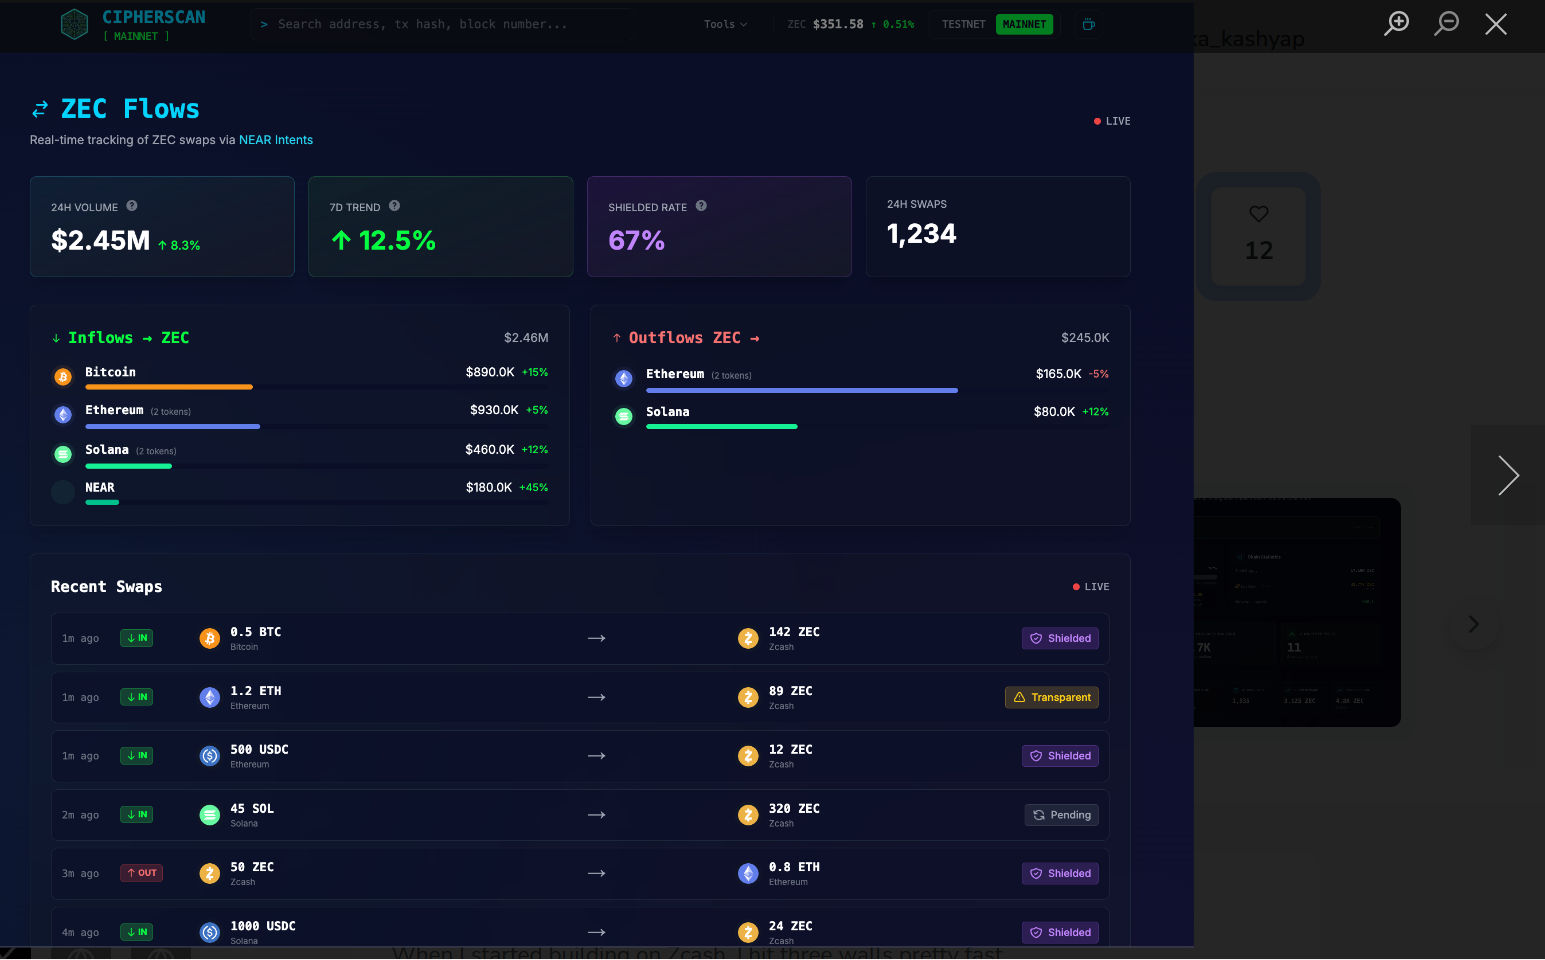Click the Bitcoin inflow orange progress bar
This screenshot has height=960, width=1545.
coord(169,387)
